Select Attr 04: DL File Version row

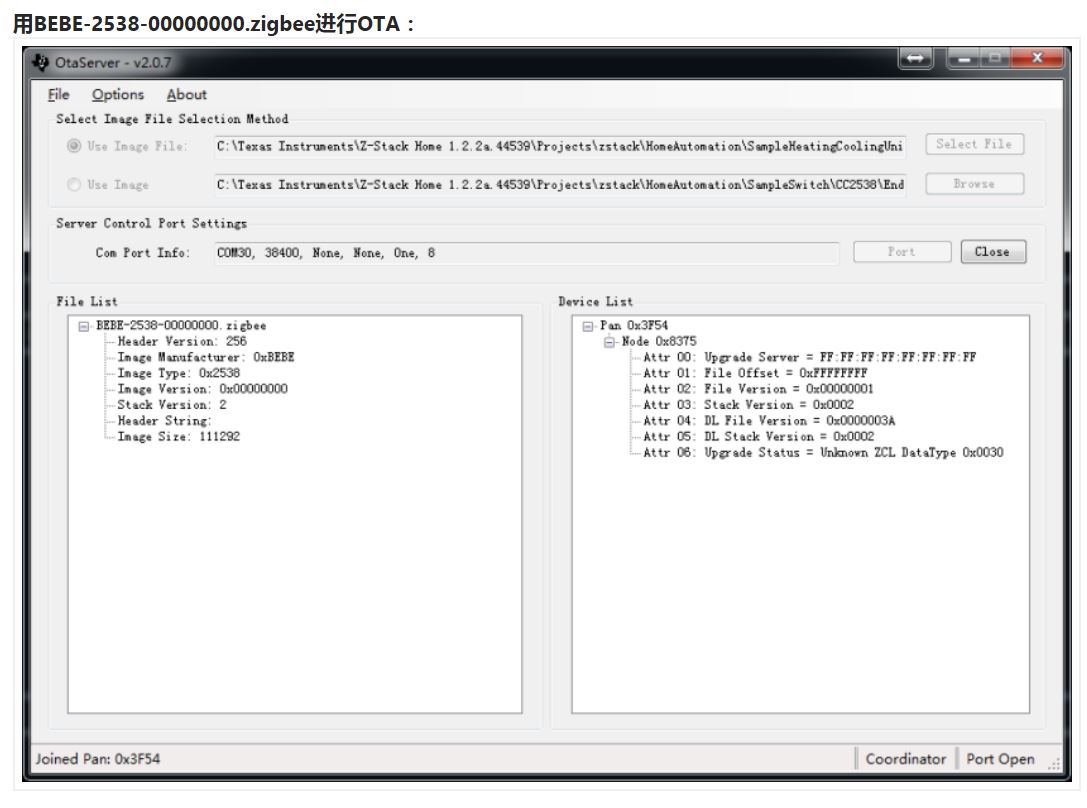(x=769, y=421)
